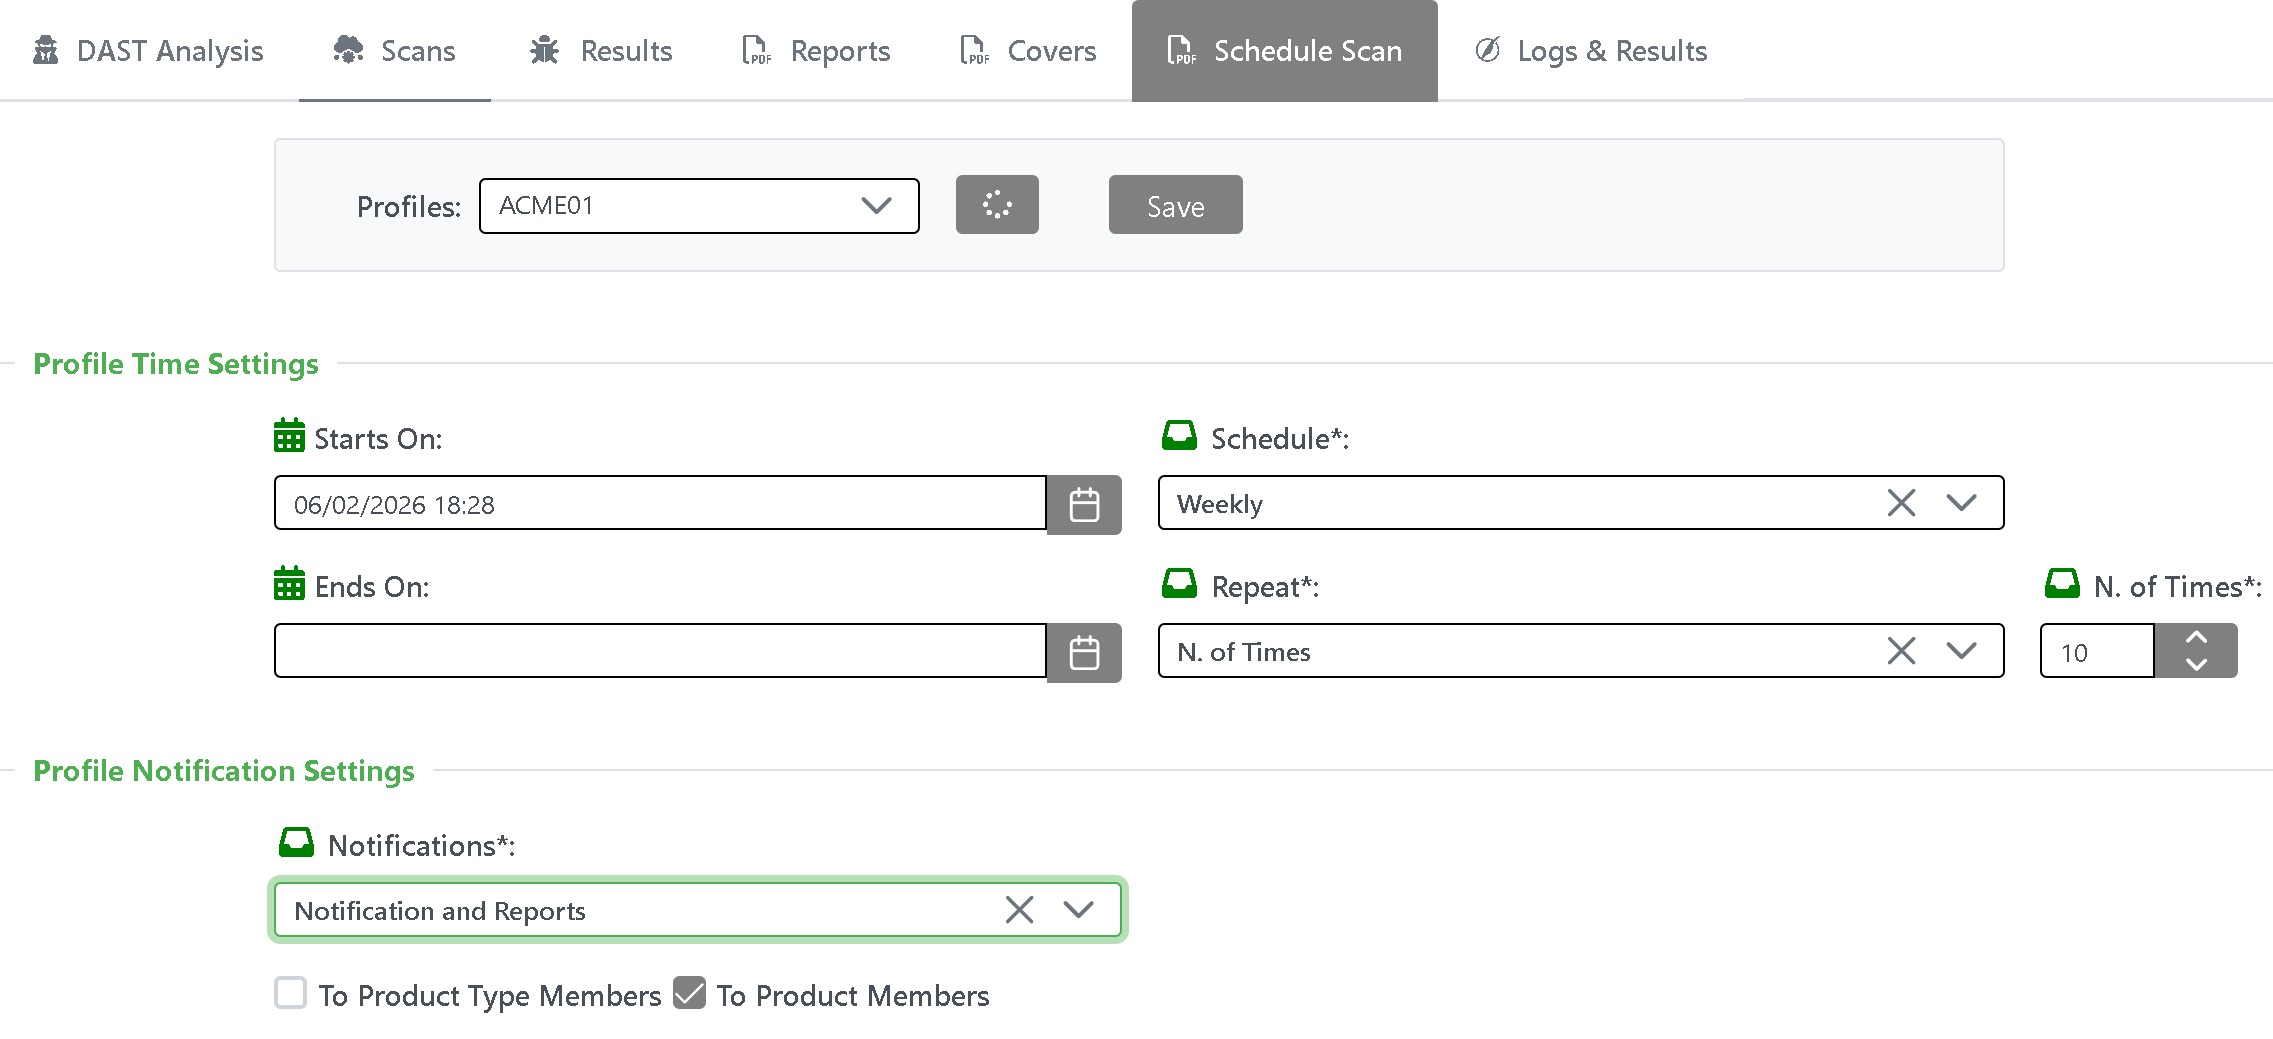Viewport: 2273px width, 1039px height.
Task: Increase the N. of Times value
Action: pos(2196,638)
